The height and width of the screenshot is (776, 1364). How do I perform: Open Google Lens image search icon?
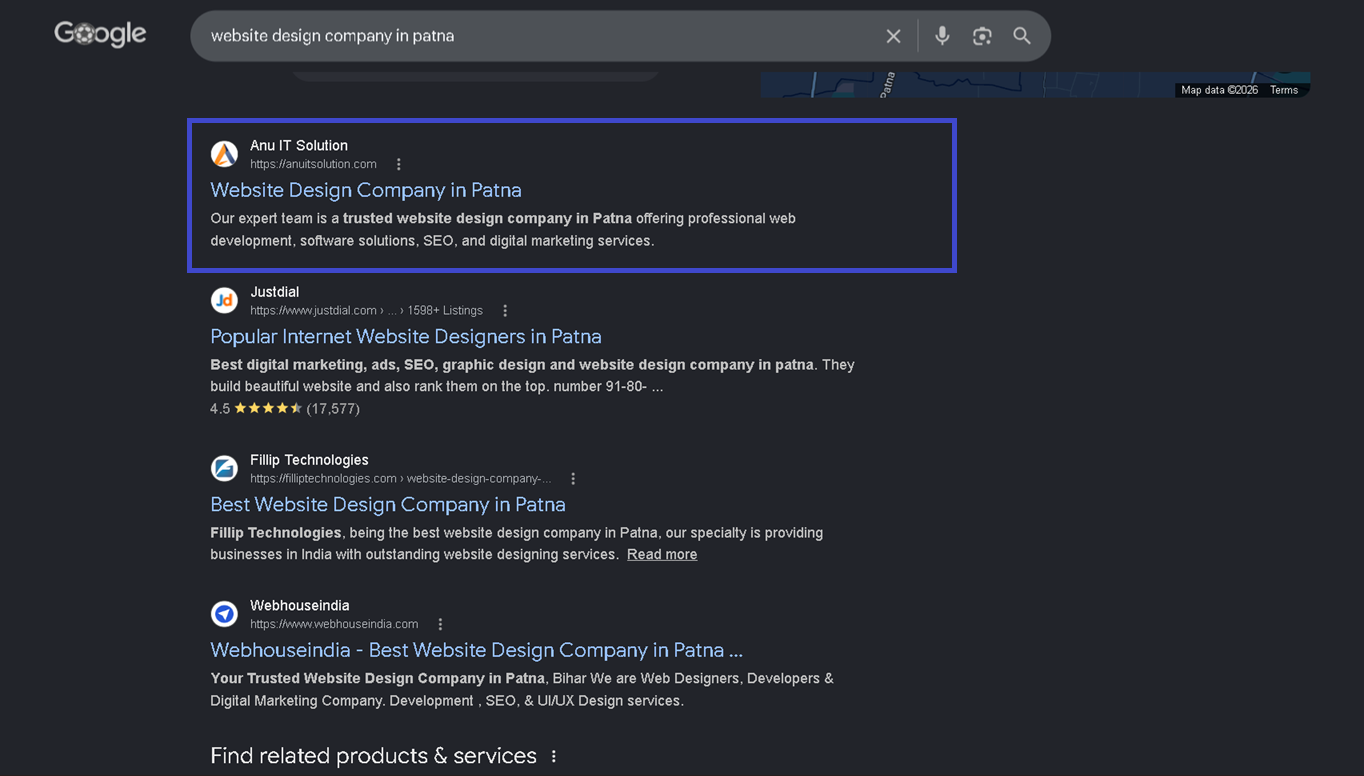pos(982,36)
